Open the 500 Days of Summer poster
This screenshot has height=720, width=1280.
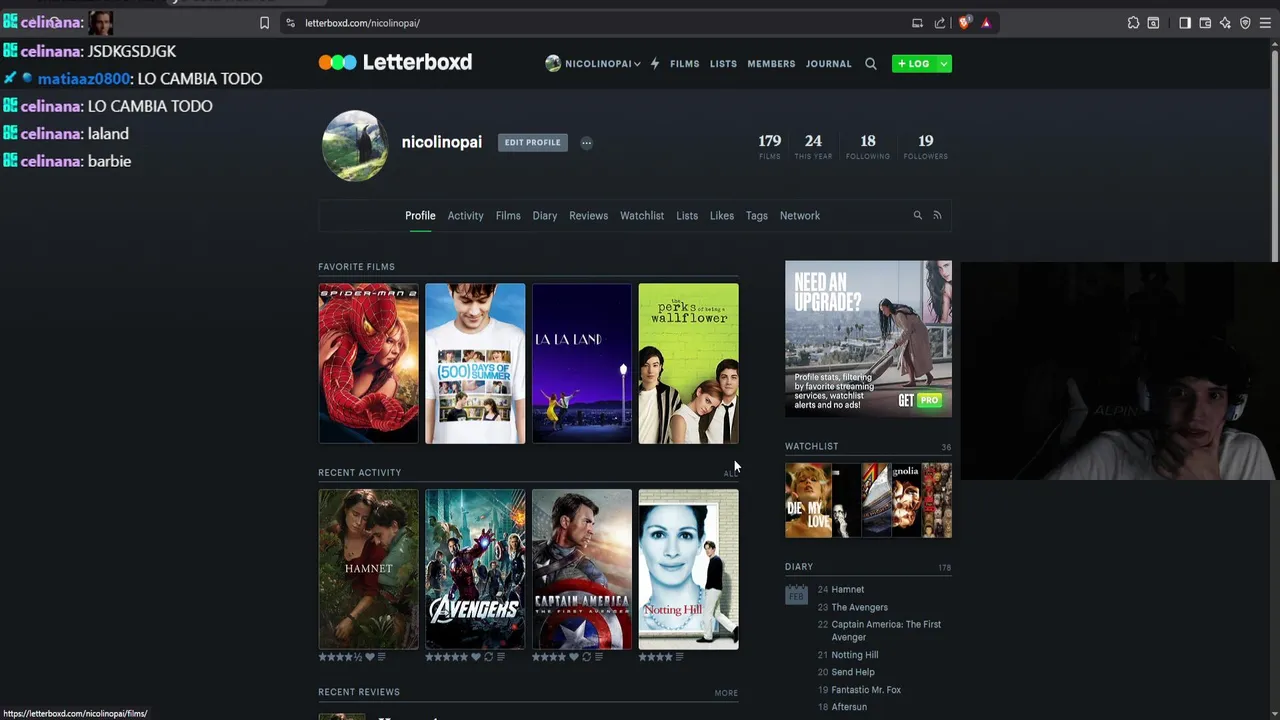point(475,363)
